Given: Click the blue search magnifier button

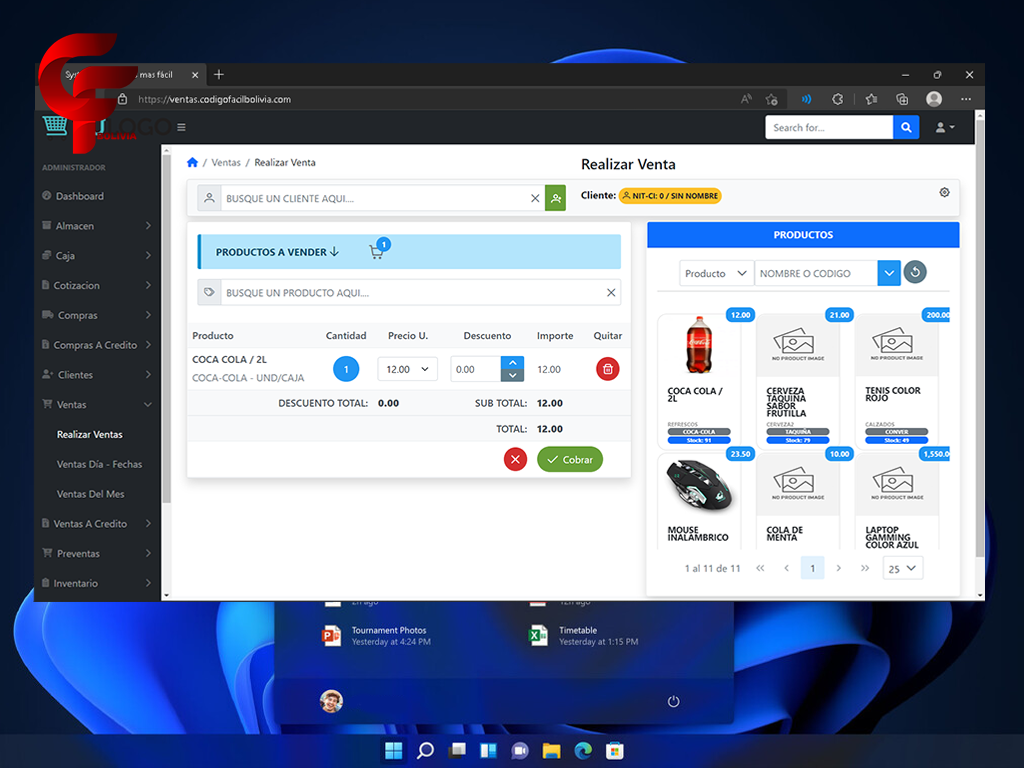Looking at the screenshot, I should (x=906, y=127).
